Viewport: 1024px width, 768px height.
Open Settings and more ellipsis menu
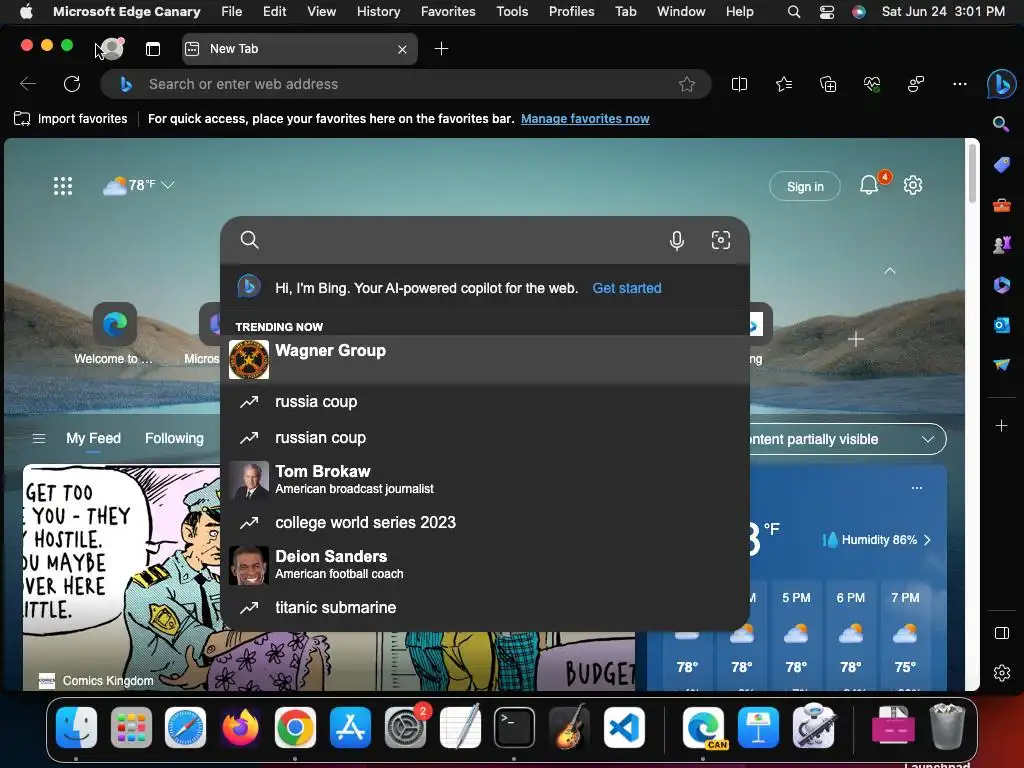click(959, 84)
